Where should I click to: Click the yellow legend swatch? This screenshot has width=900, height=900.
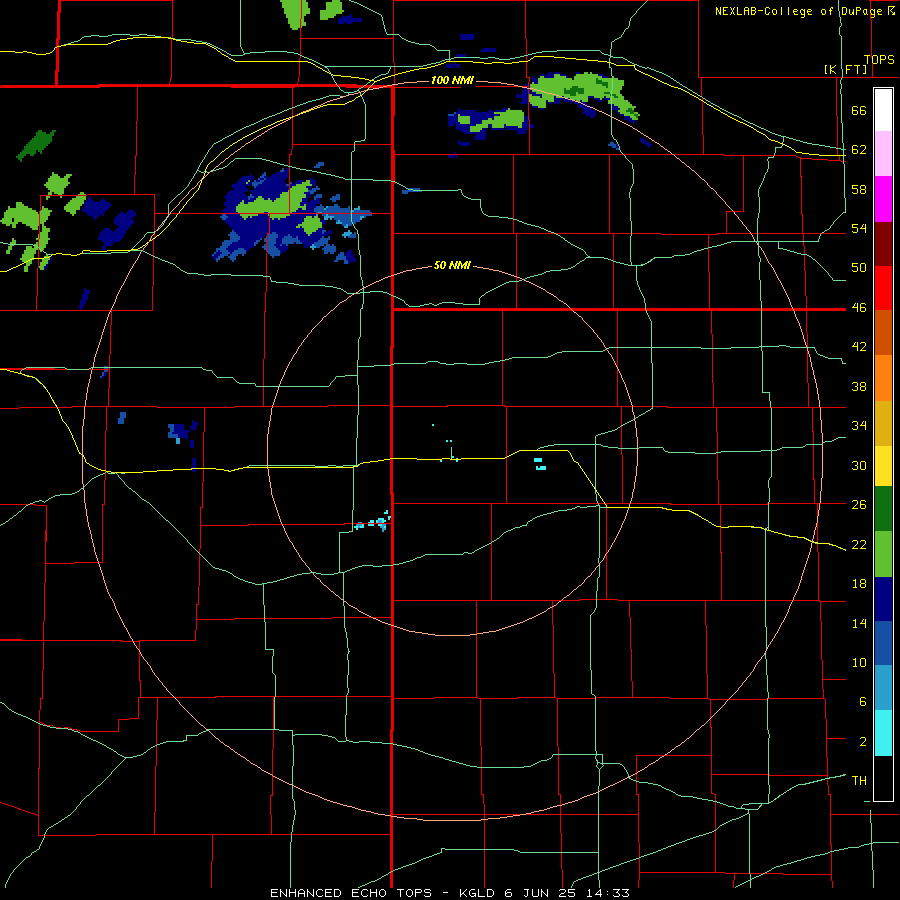883,465
